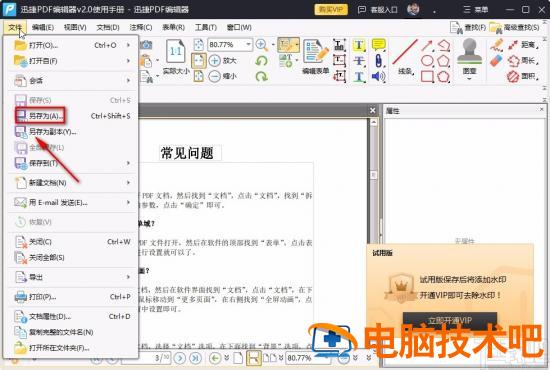The width and height of the screenshot is (550, 370).
Task: Open the 注释(C) menu
Action: pos(141,27)
